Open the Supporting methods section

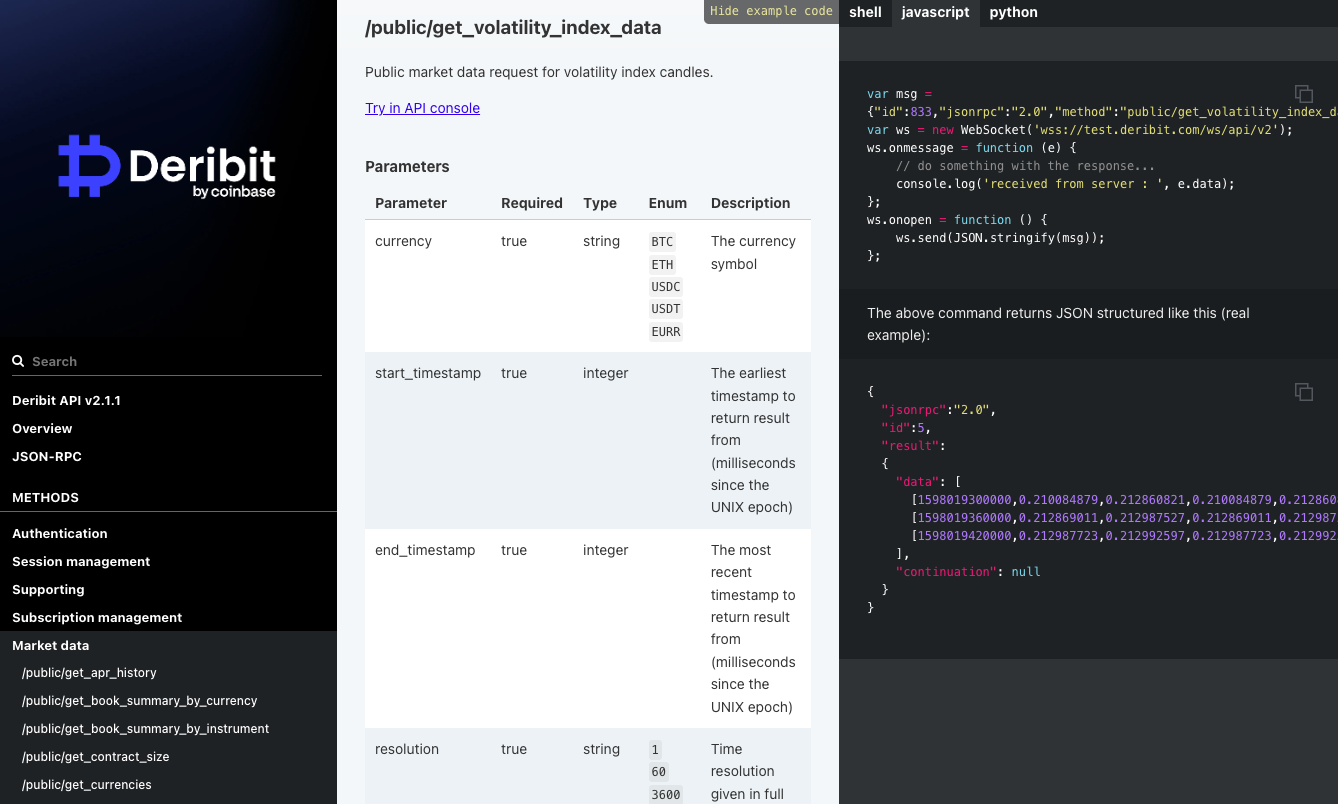point(48,590)
